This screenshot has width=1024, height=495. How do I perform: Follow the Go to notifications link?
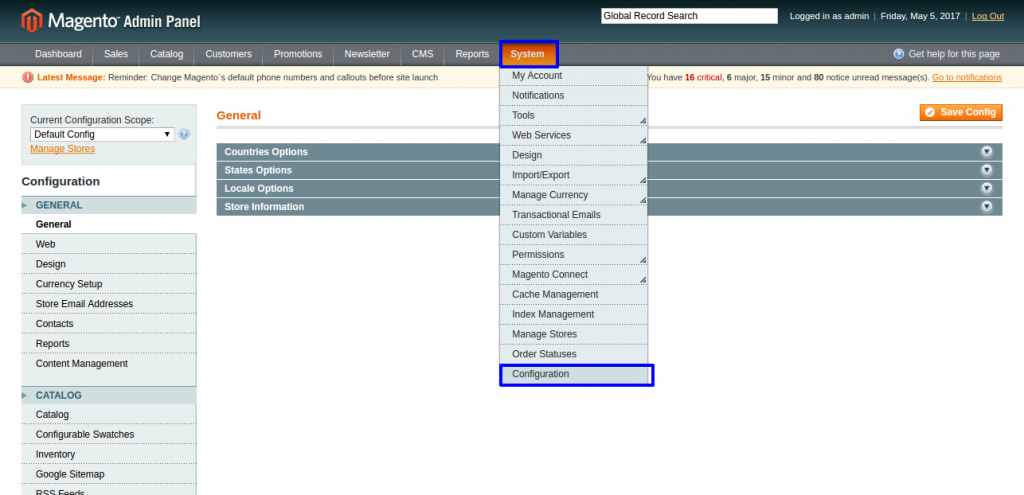coord(967,78)
